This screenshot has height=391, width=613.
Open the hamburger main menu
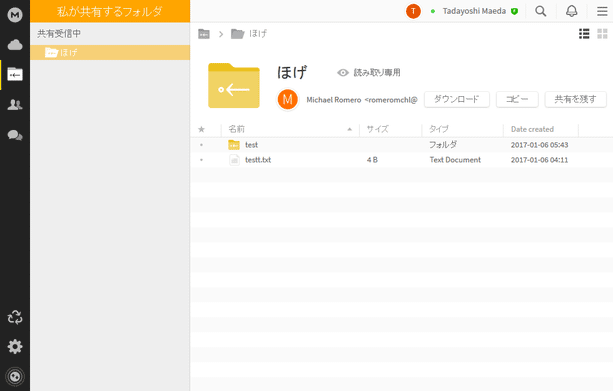click(602, 11)
